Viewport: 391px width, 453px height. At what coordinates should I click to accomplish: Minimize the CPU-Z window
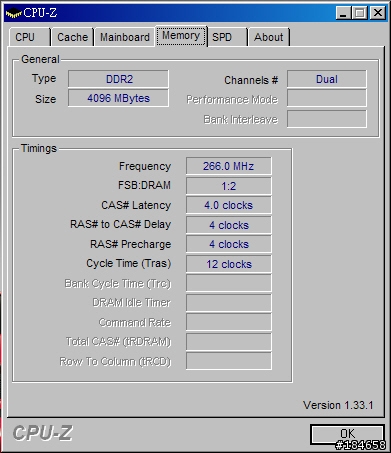(343, 13)
